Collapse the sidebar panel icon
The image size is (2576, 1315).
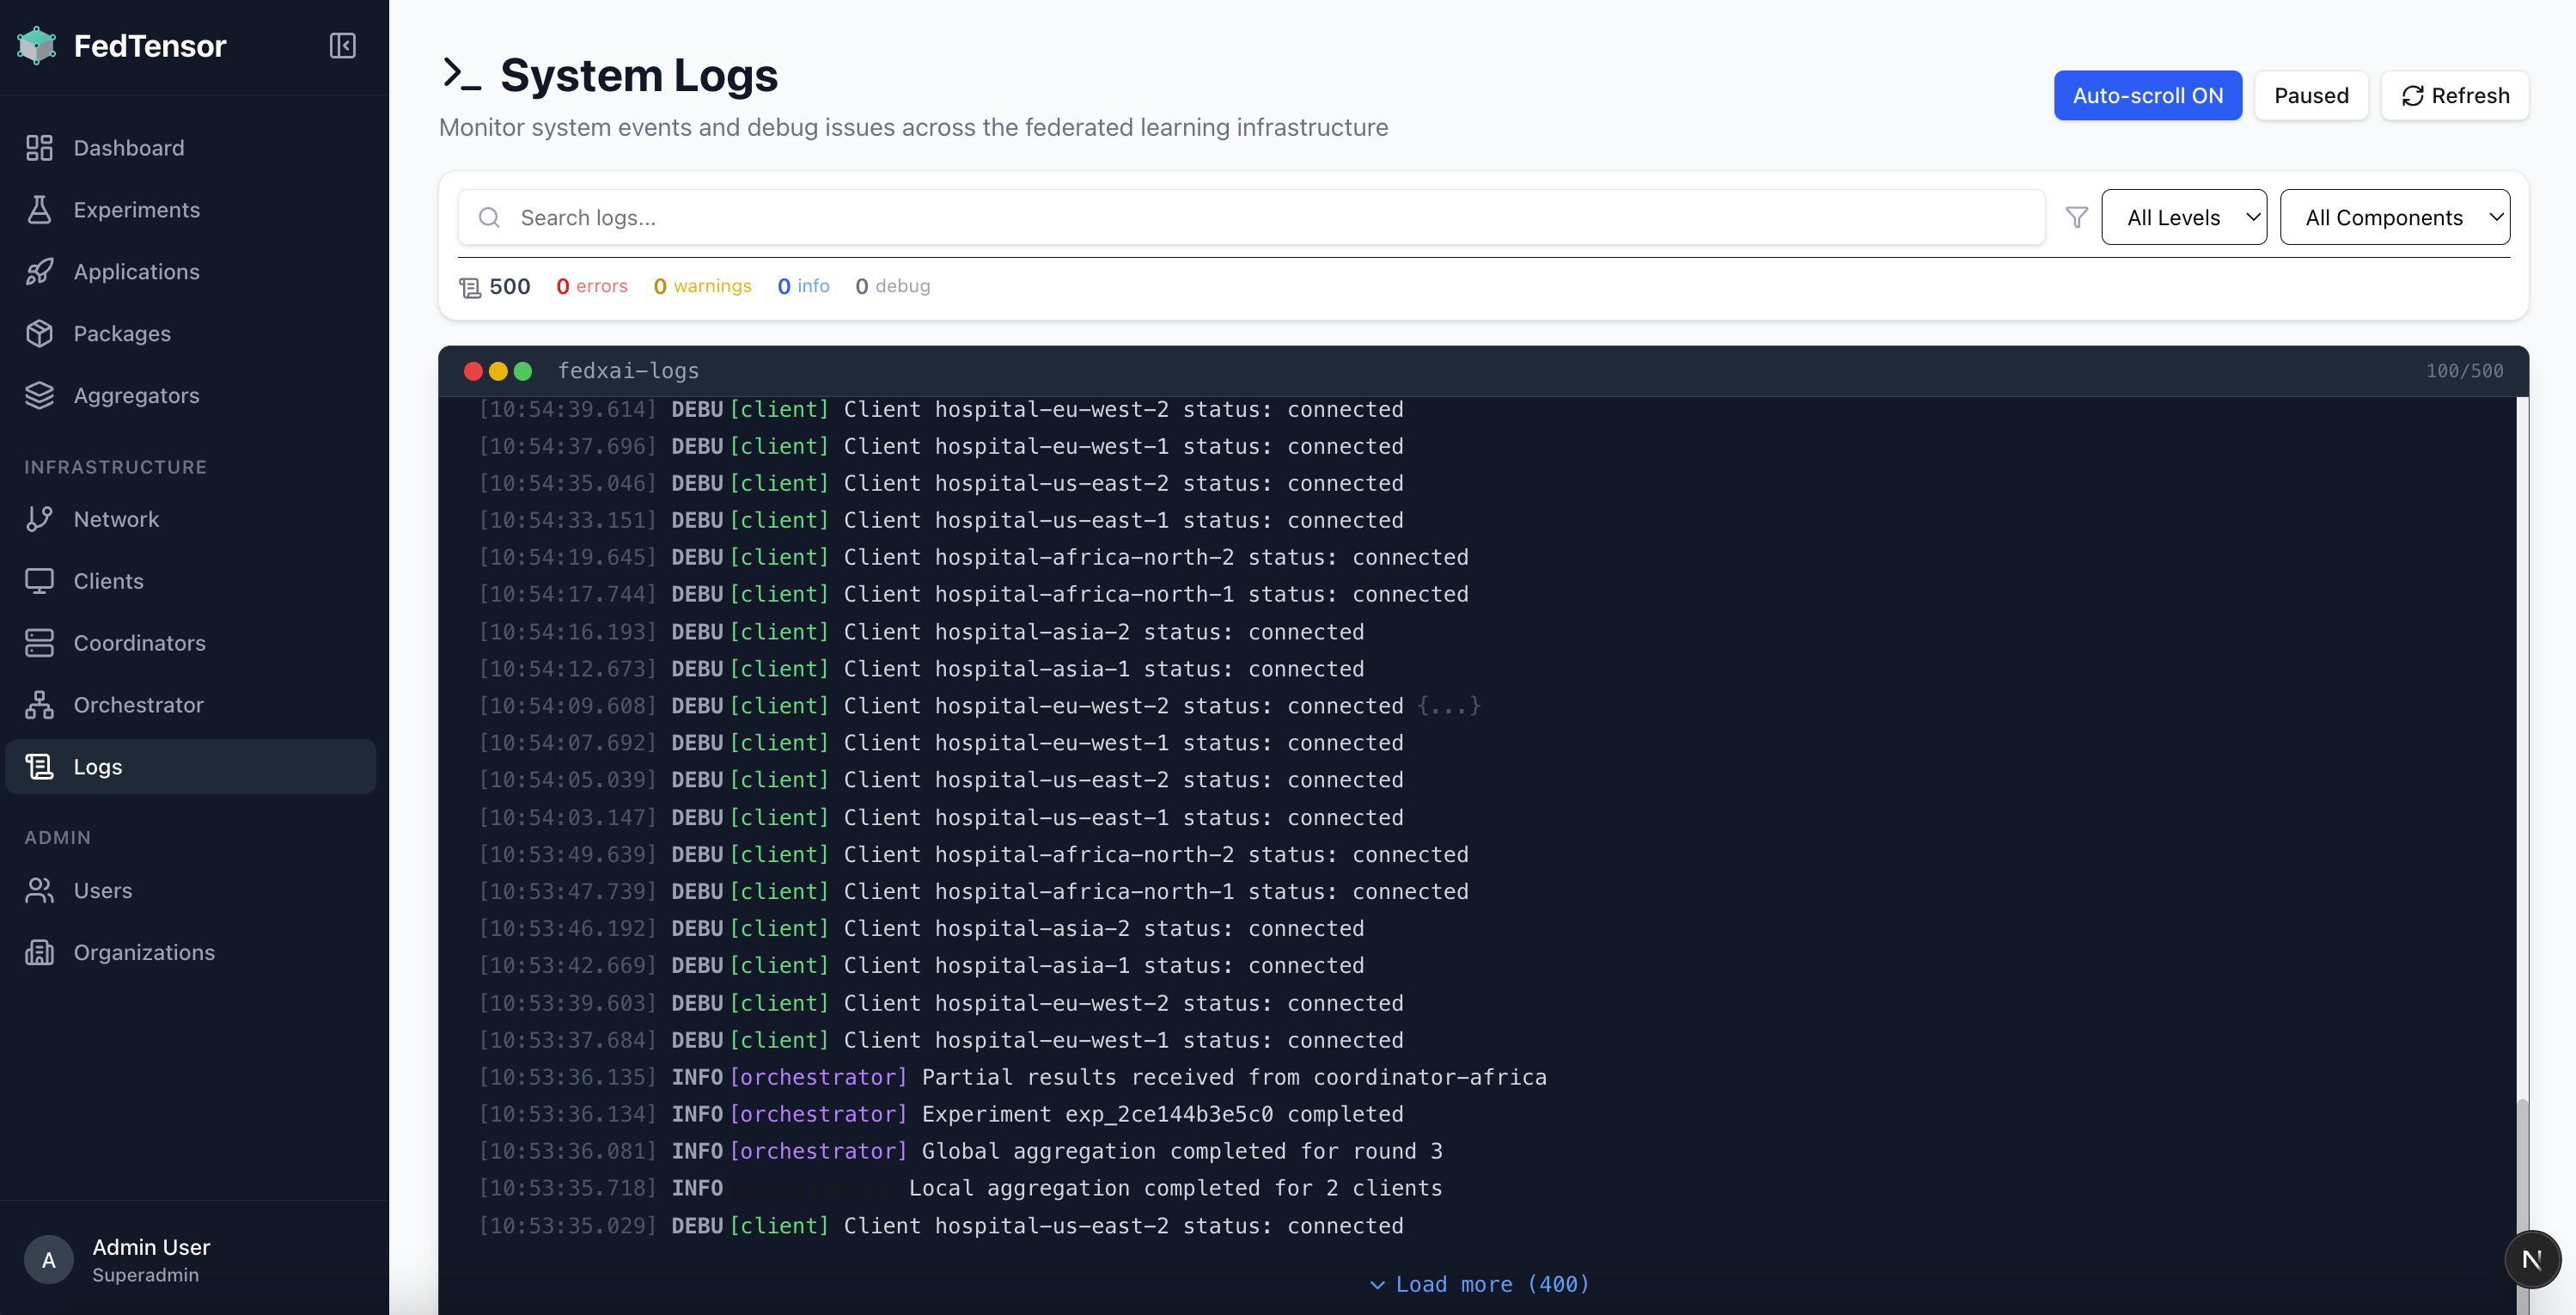(x=342, y=46)
